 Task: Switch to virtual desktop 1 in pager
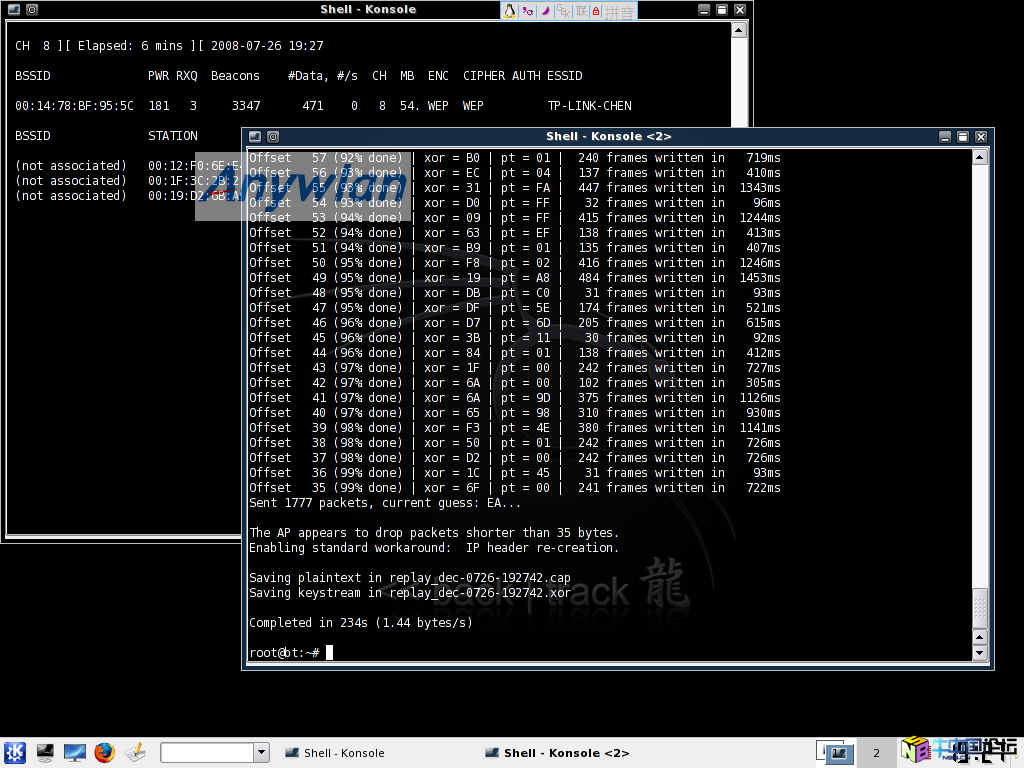[x=835, y=753]
